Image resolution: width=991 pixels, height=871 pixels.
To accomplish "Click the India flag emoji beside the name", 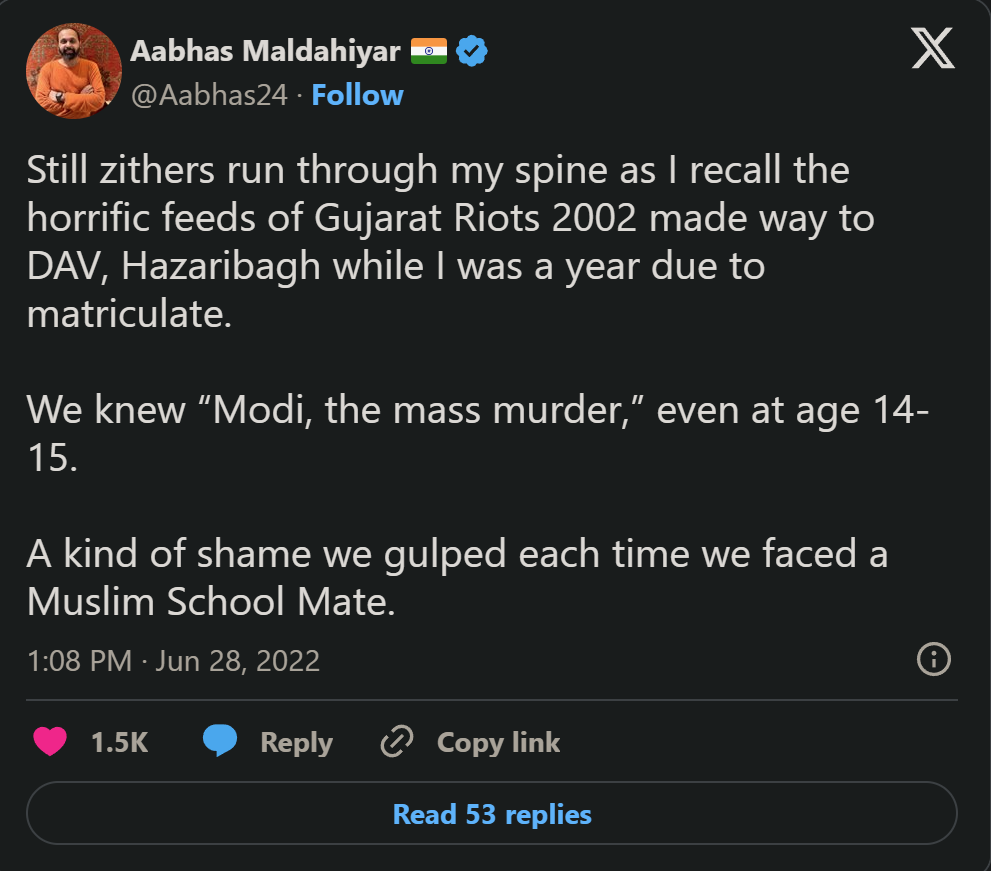I will pos(430,48).
